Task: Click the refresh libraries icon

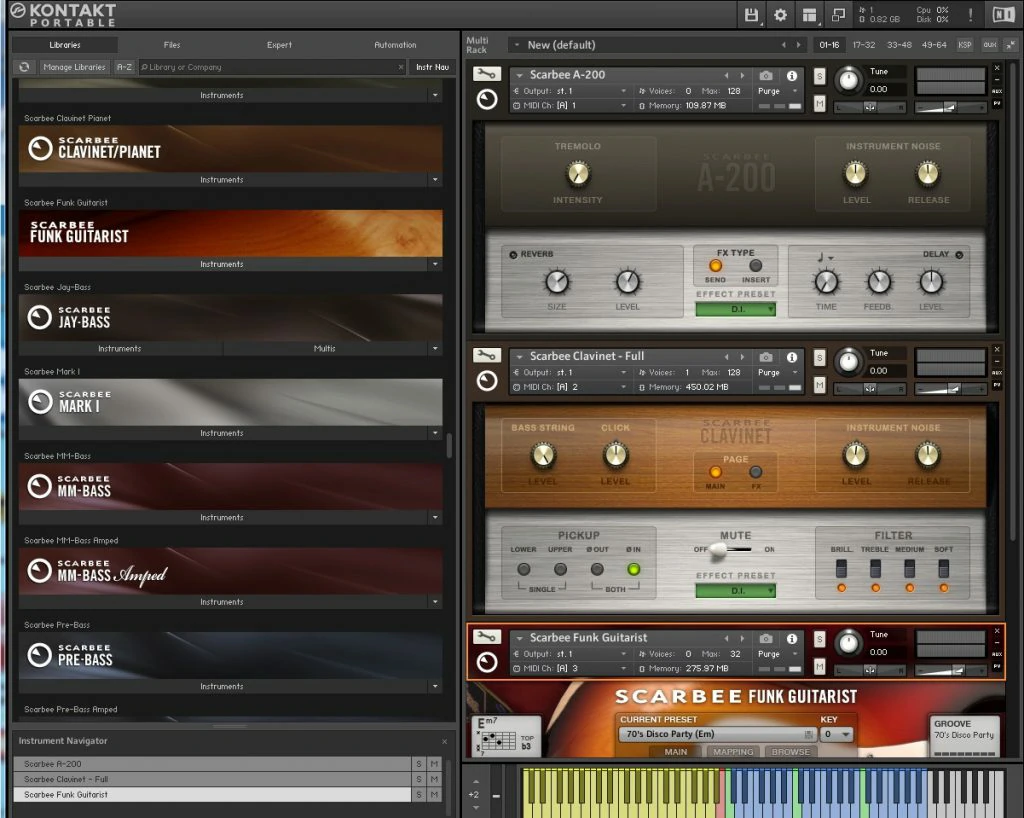Action: tap(24, 67)
